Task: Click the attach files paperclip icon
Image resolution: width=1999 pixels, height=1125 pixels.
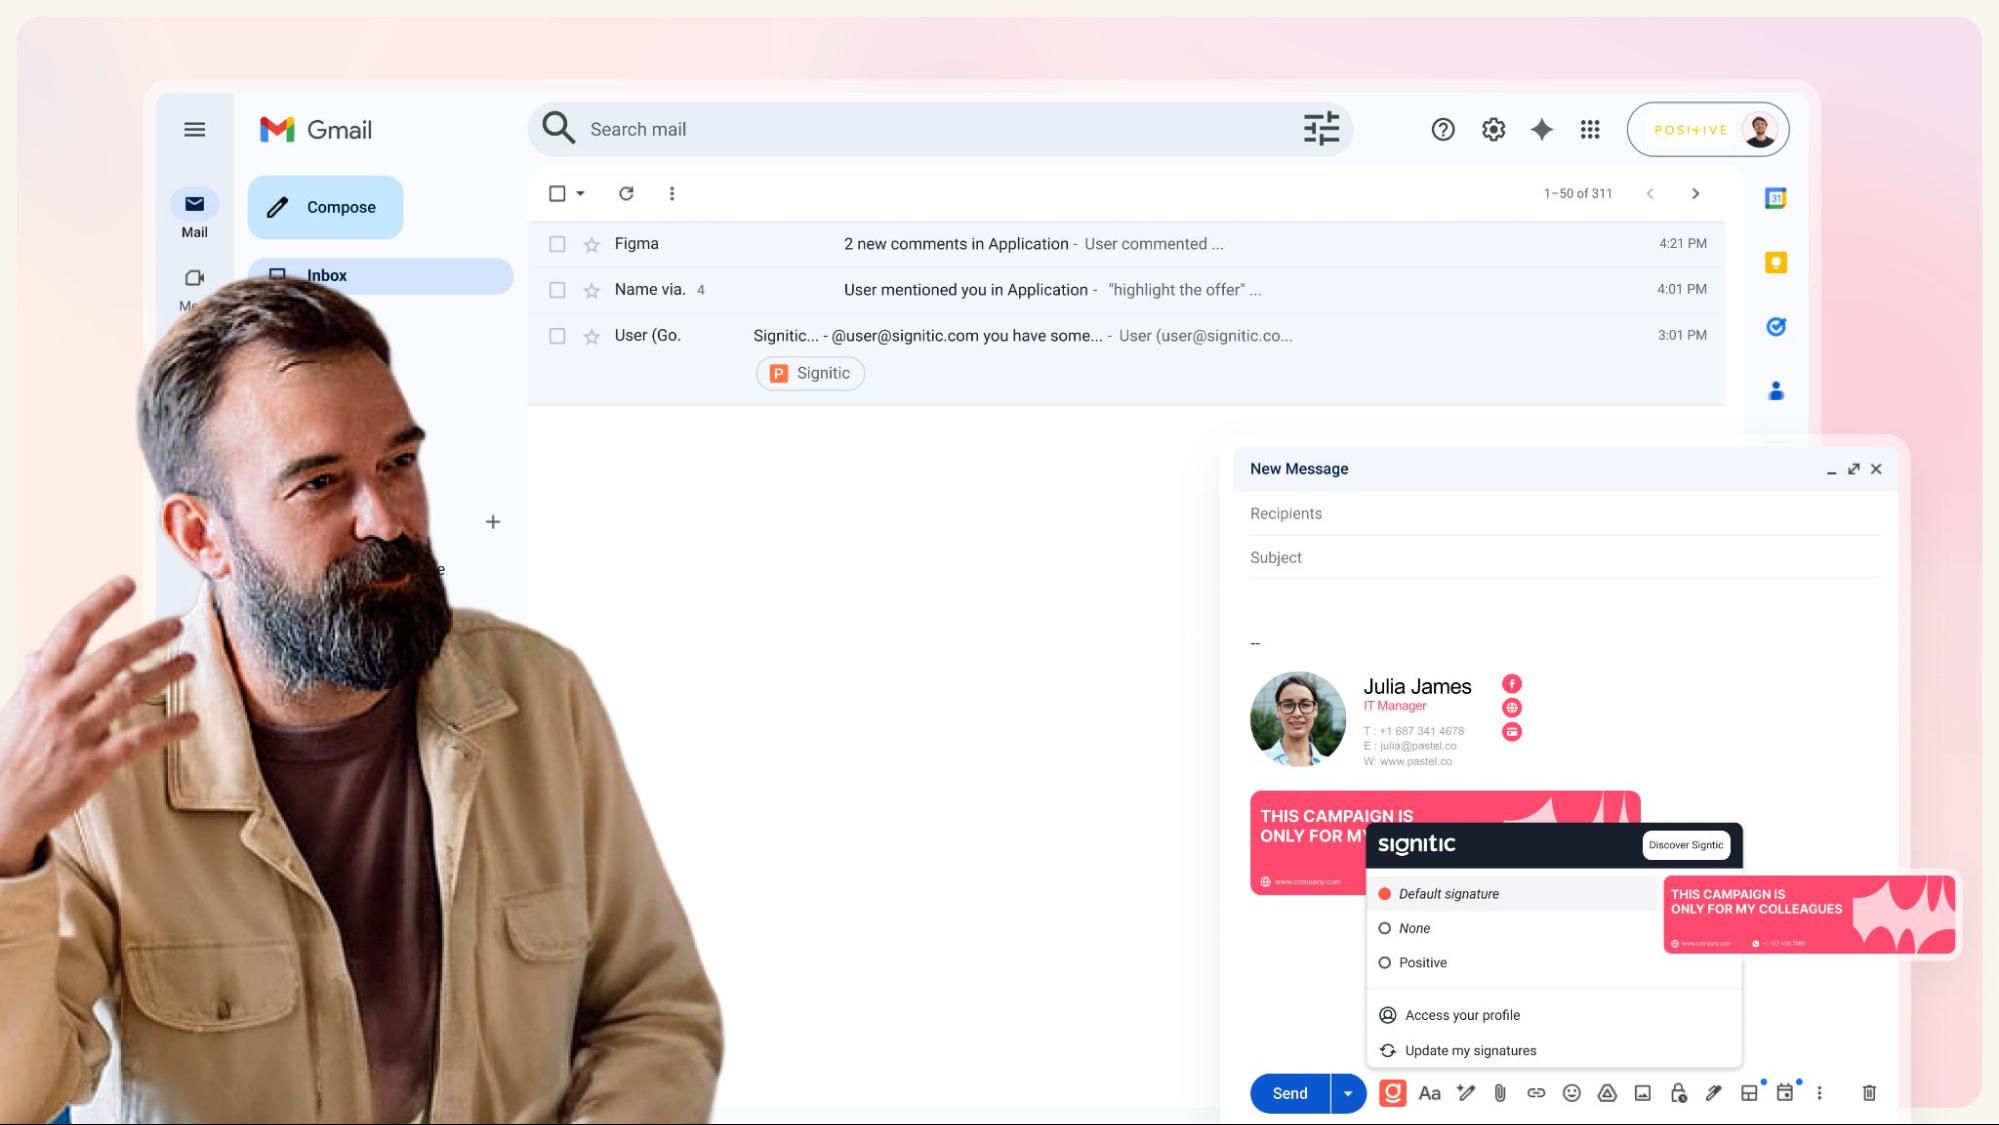Action: click(x=1499, y=1093)
